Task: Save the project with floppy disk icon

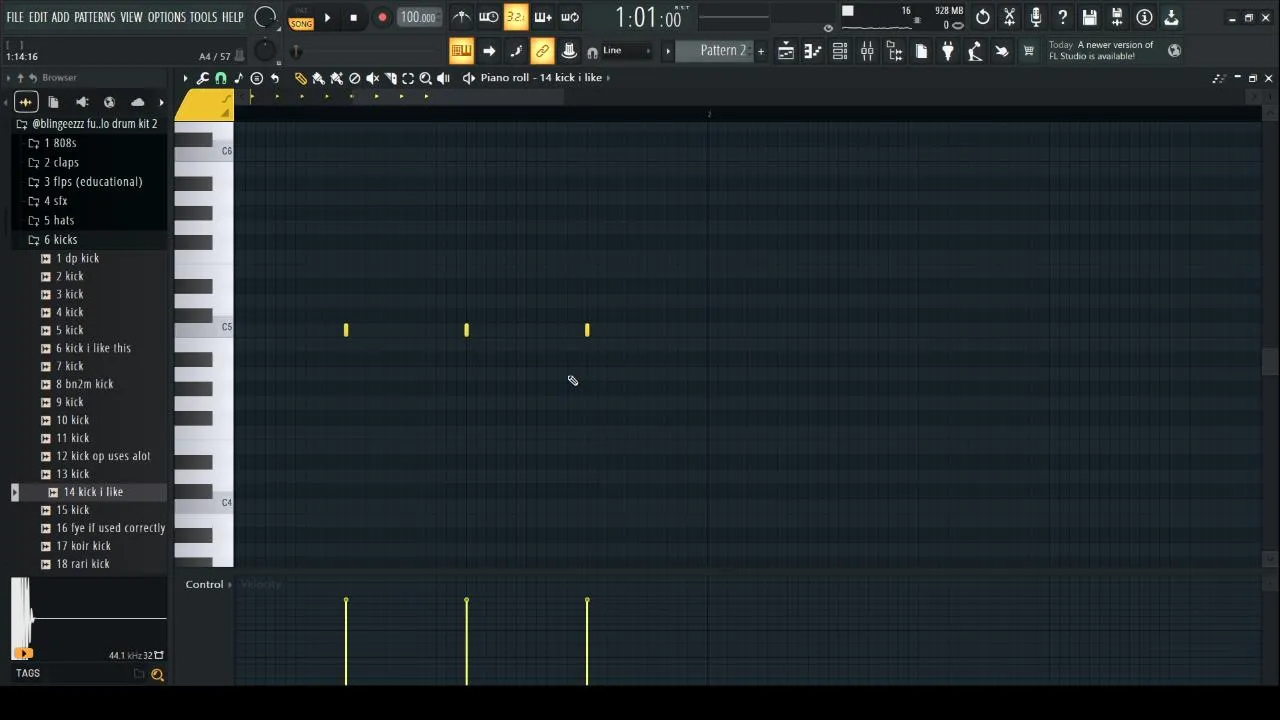Action: coord(1090,17)
